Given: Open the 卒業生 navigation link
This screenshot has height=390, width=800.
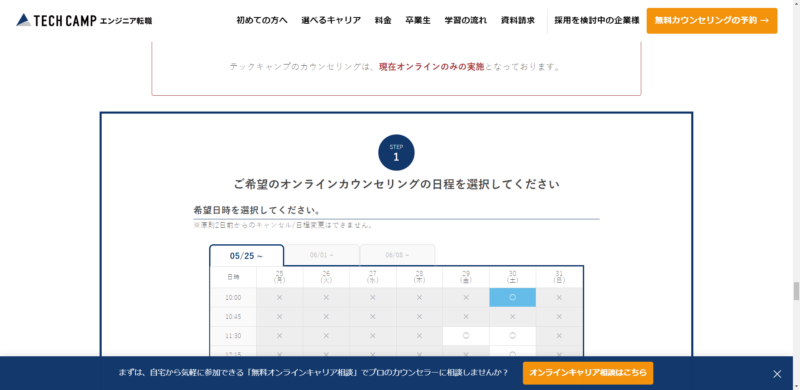Looking at the screenshot, I should 418,20.
